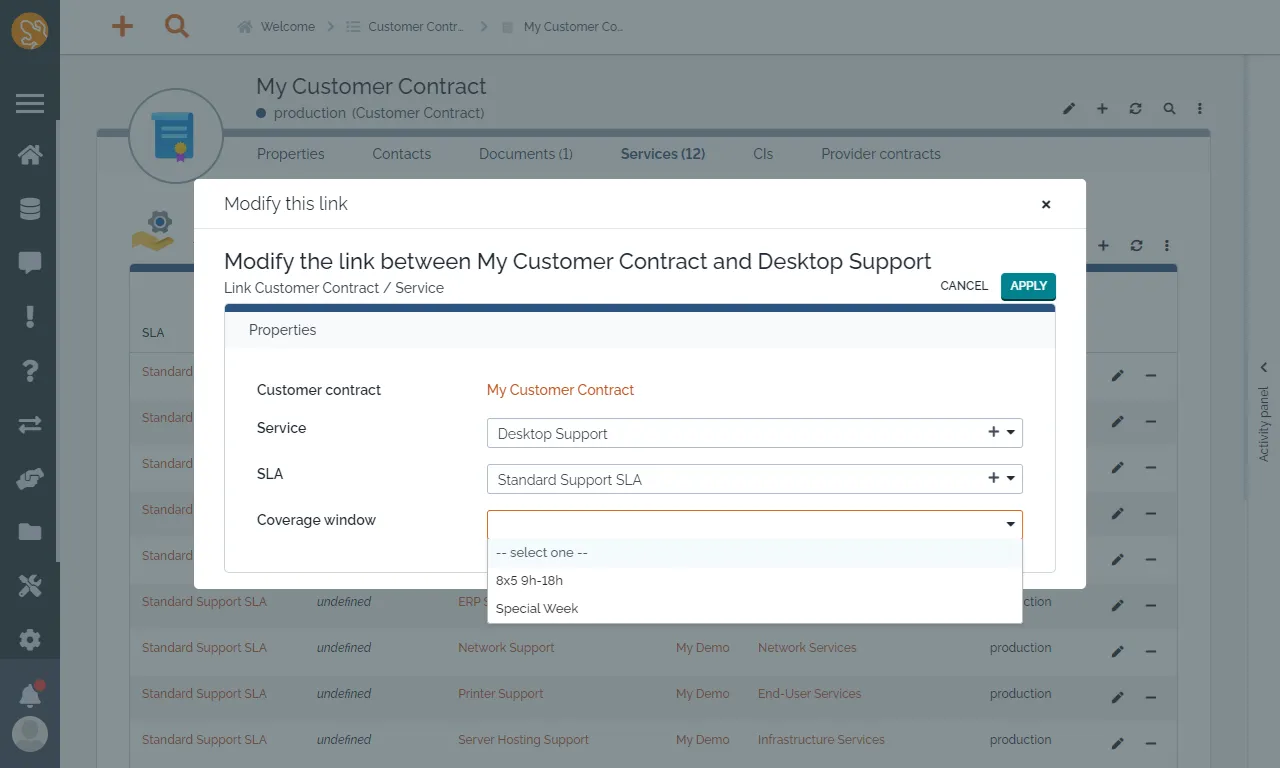
Task: Open the tools wrench icon in sidebar
Action: click(30, 586)
